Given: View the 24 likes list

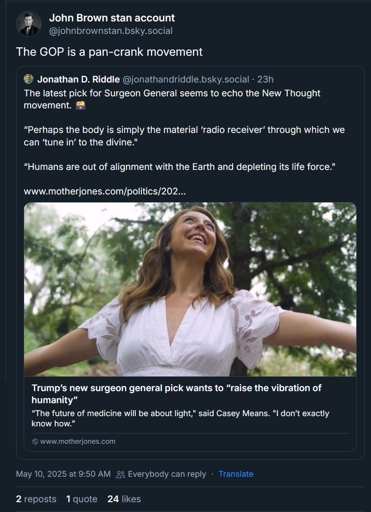Looking at the screenshot, I should (124, 499).
